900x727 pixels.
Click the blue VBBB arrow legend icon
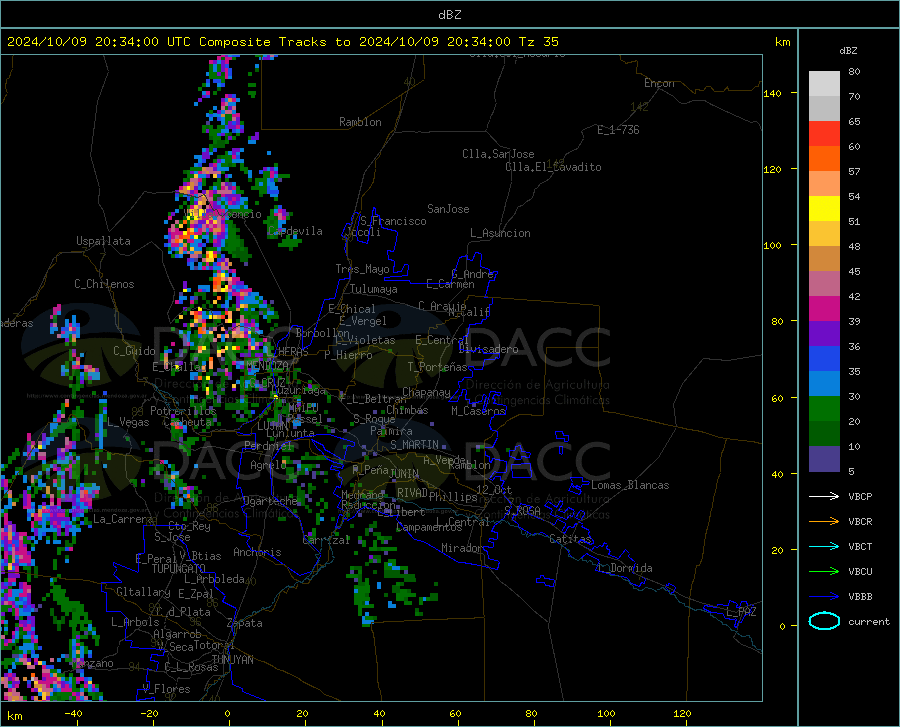tap(824, 597)
